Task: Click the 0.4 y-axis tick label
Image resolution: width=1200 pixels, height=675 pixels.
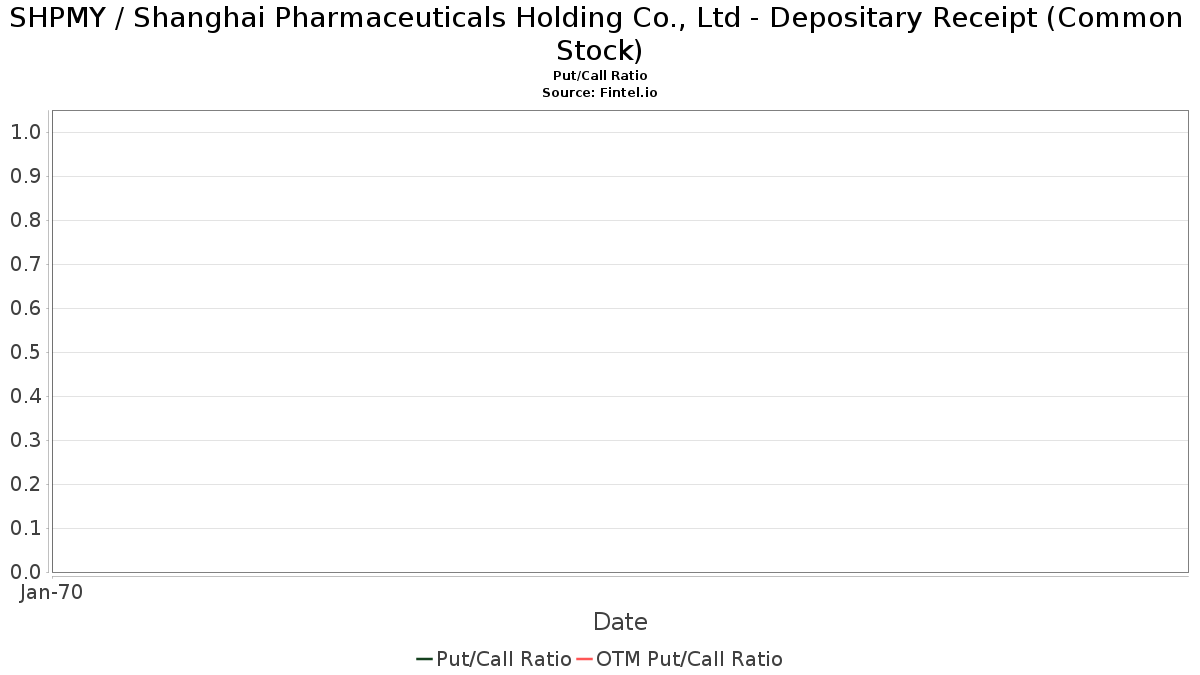Action: [x=25, y=396]
